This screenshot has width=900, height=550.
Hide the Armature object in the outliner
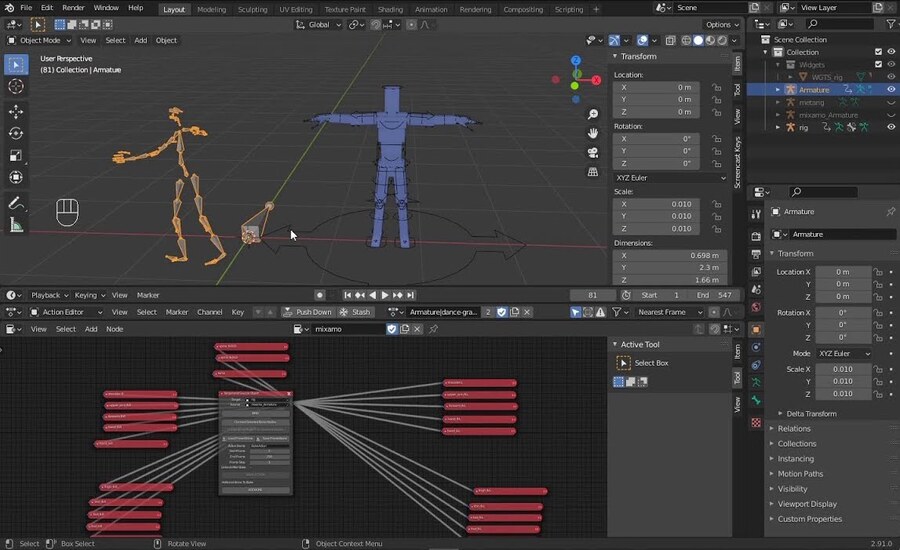click(x=890, y=90)
